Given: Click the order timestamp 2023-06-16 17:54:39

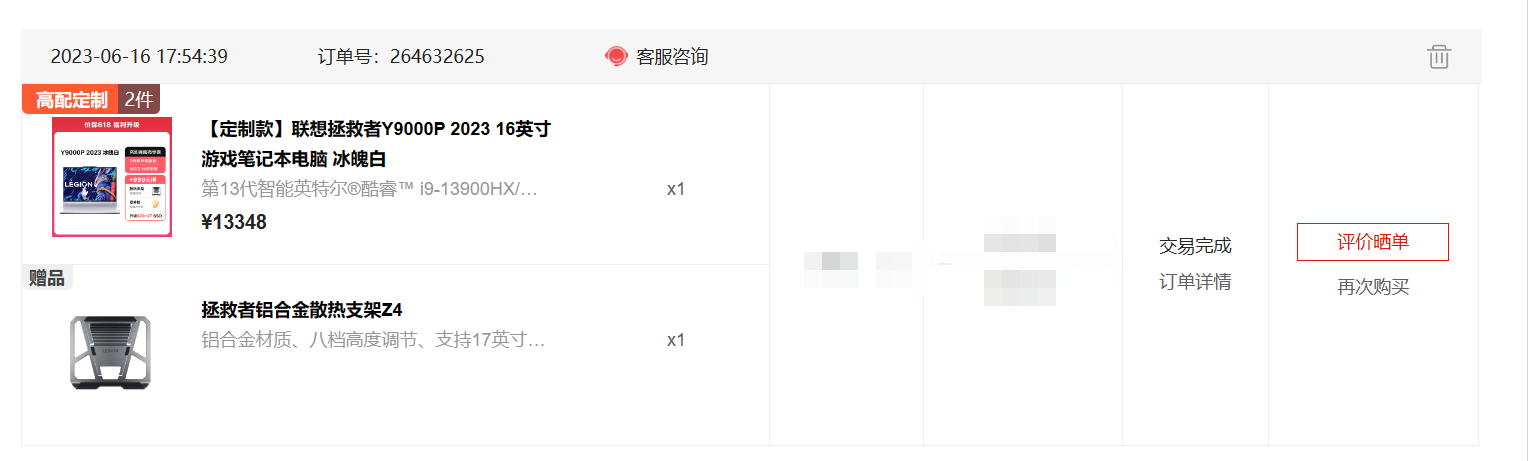Looking at the screenshot, I should point(139,57).
